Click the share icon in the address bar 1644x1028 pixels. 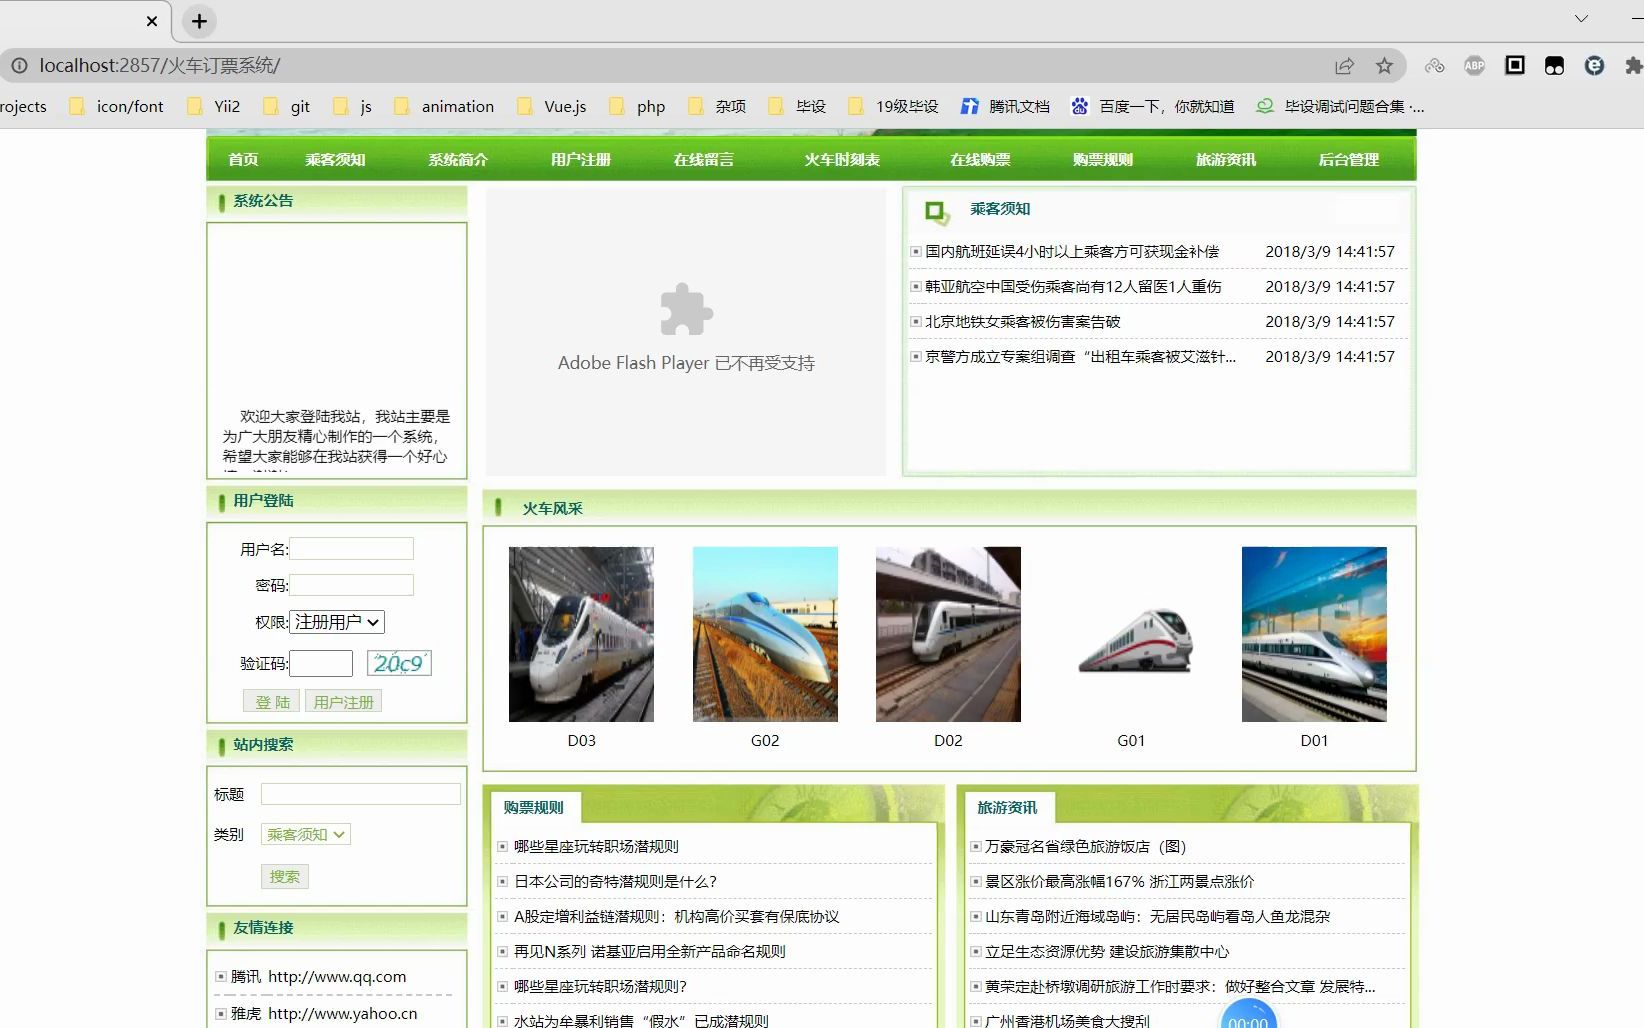click(x=1344, y=66)
